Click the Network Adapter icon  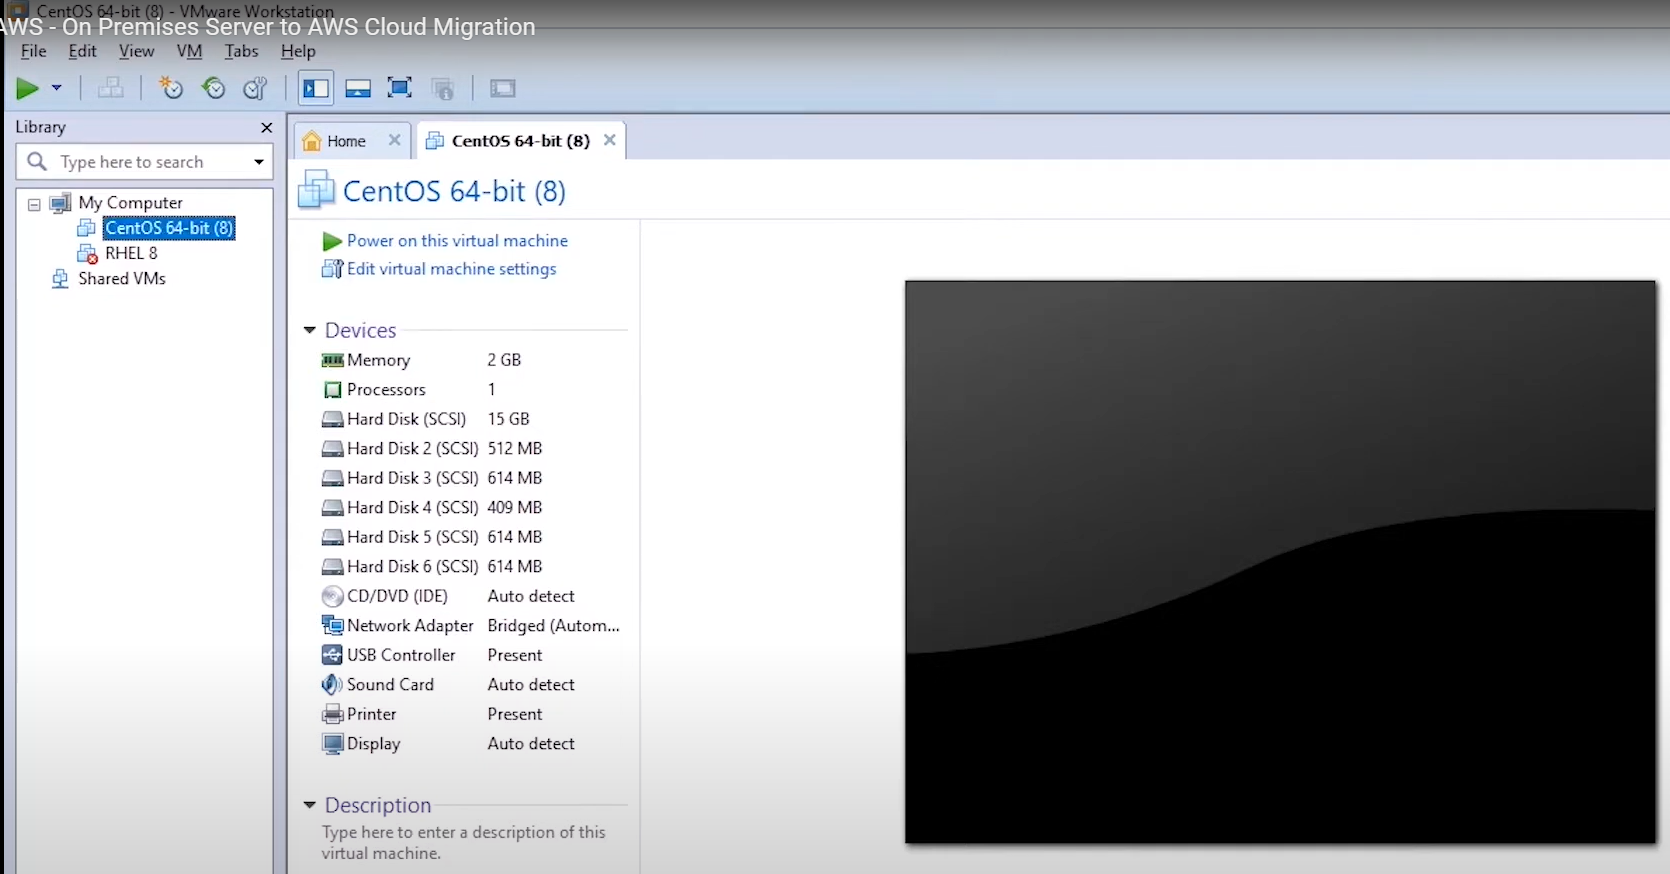(x=332, y=626)
